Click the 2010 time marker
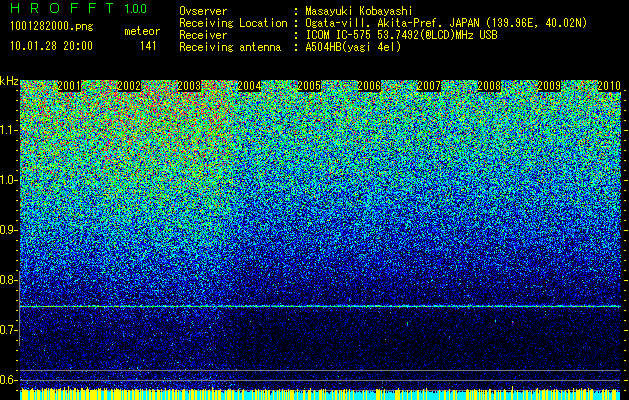 tap(609, 86)
